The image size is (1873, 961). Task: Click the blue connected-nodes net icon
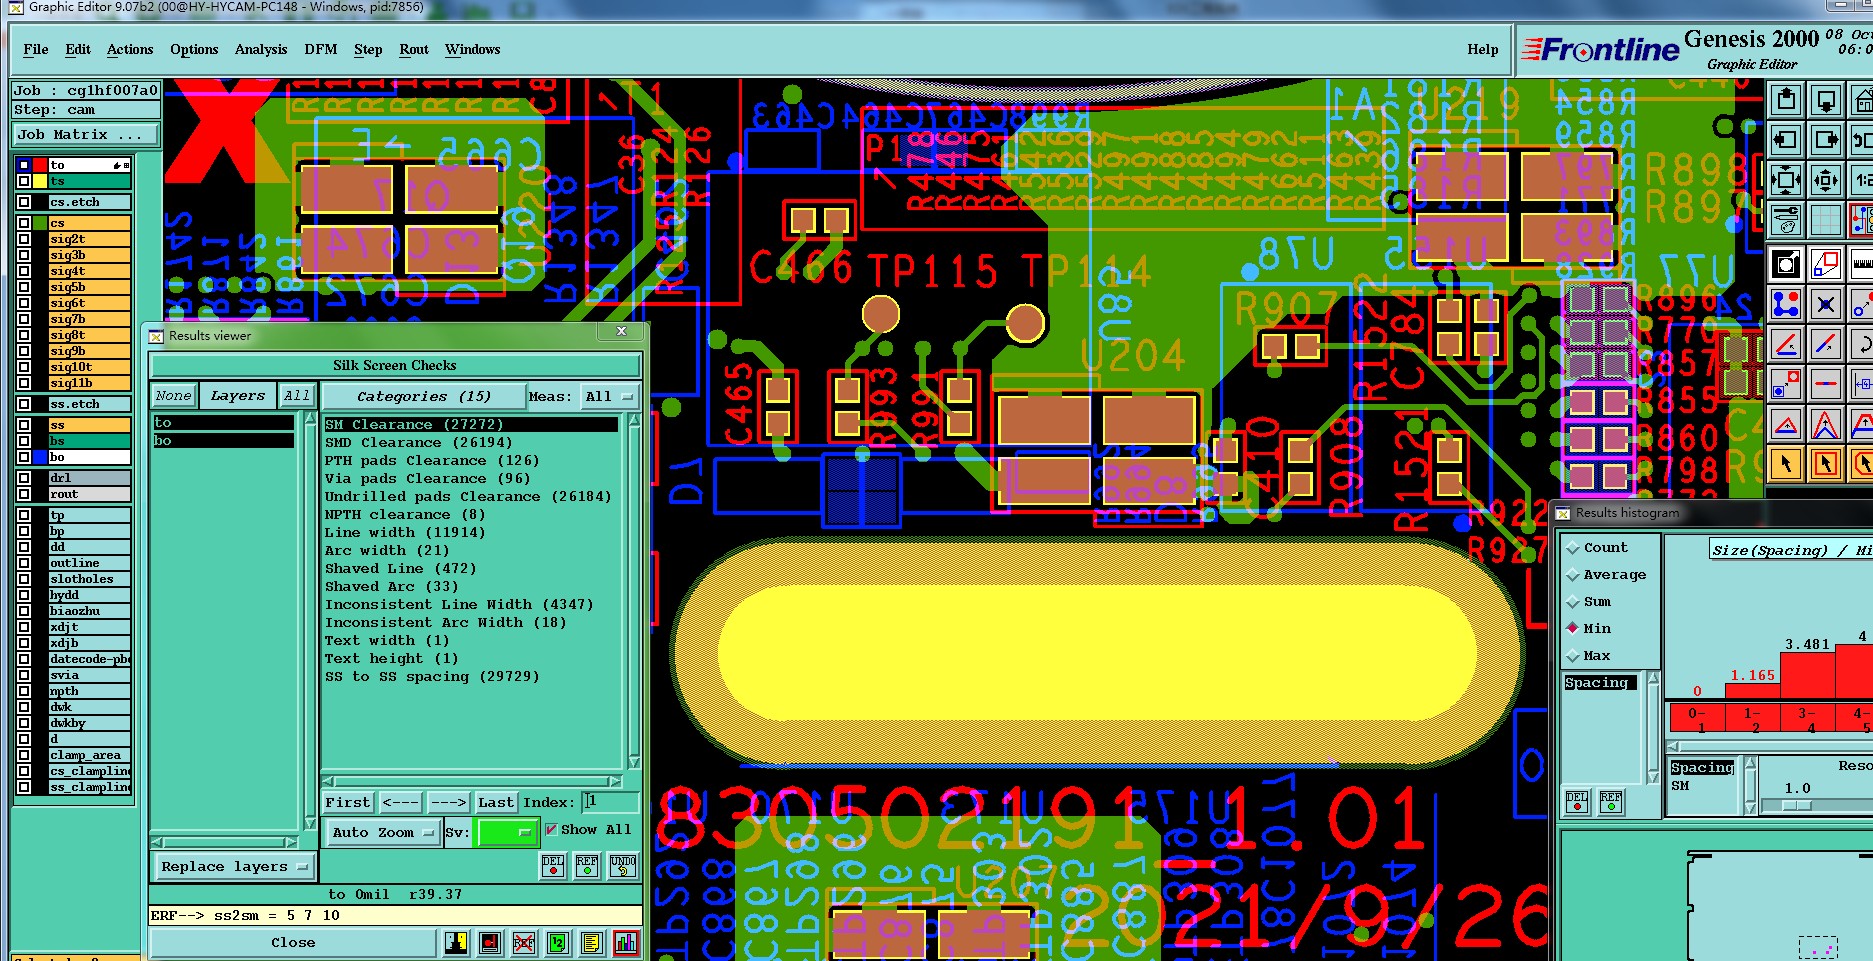click(1786, 304)
